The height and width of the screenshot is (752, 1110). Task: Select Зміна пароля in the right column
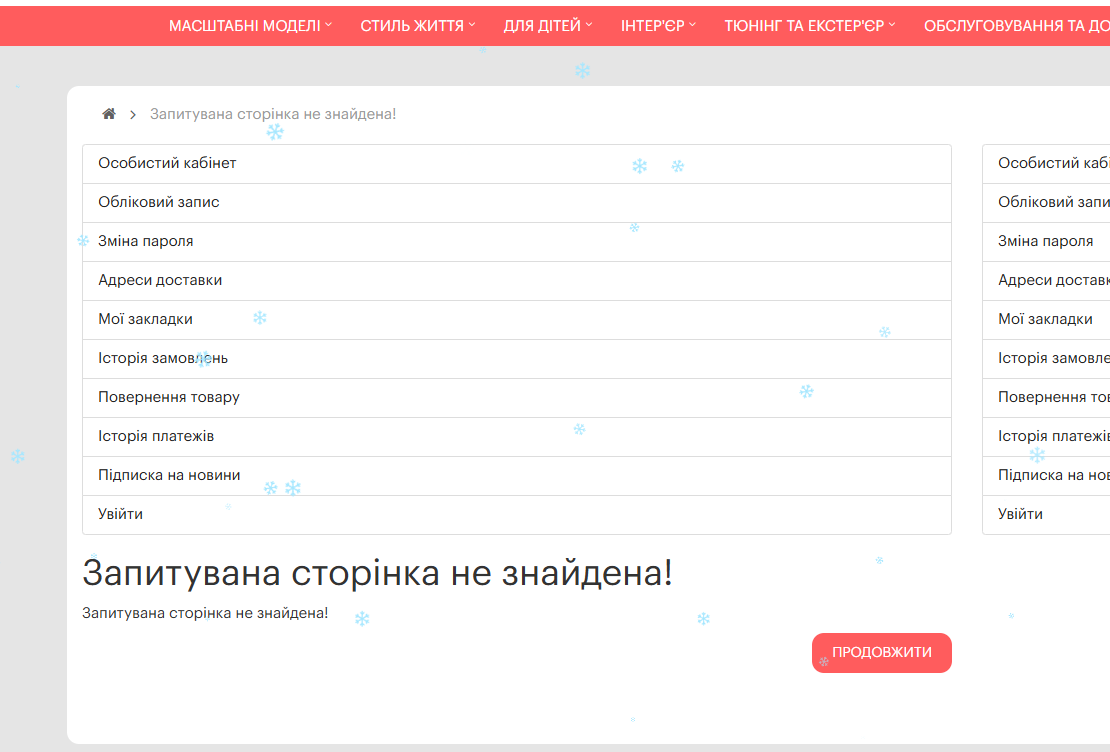(1046, 241)
